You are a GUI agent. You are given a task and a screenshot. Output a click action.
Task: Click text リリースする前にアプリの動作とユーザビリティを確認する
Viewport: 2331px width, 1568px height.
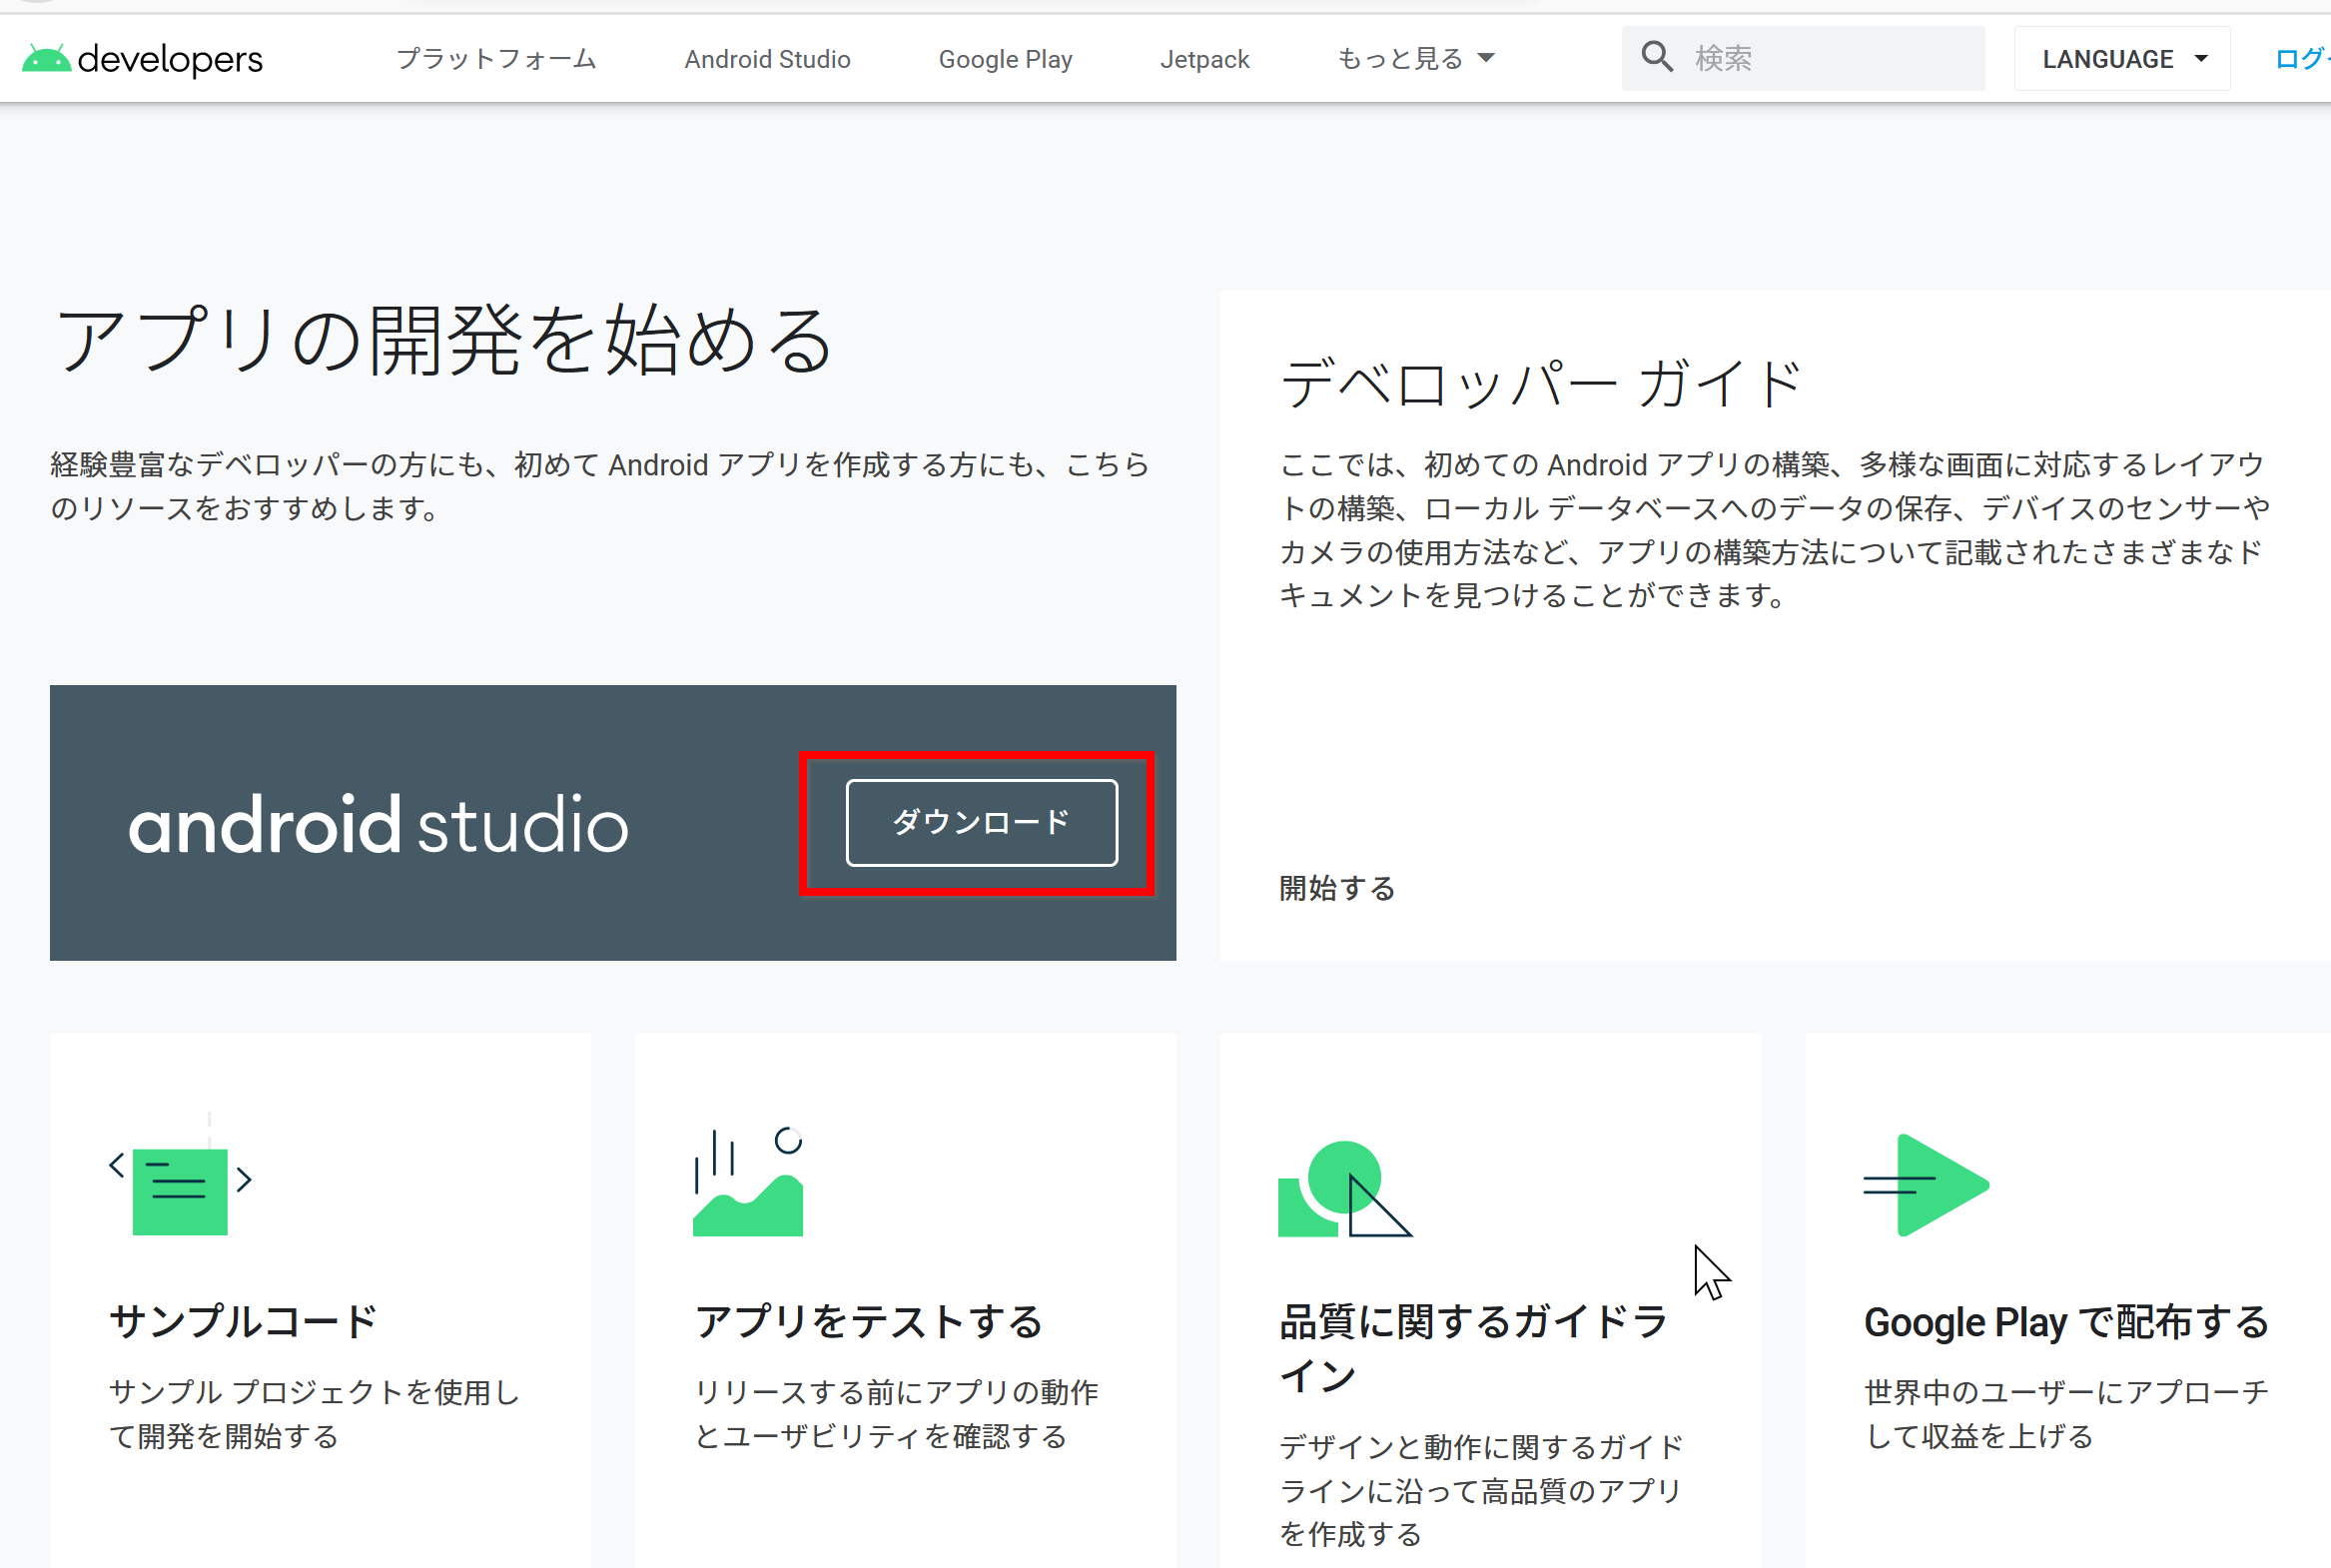[896, 1414]
